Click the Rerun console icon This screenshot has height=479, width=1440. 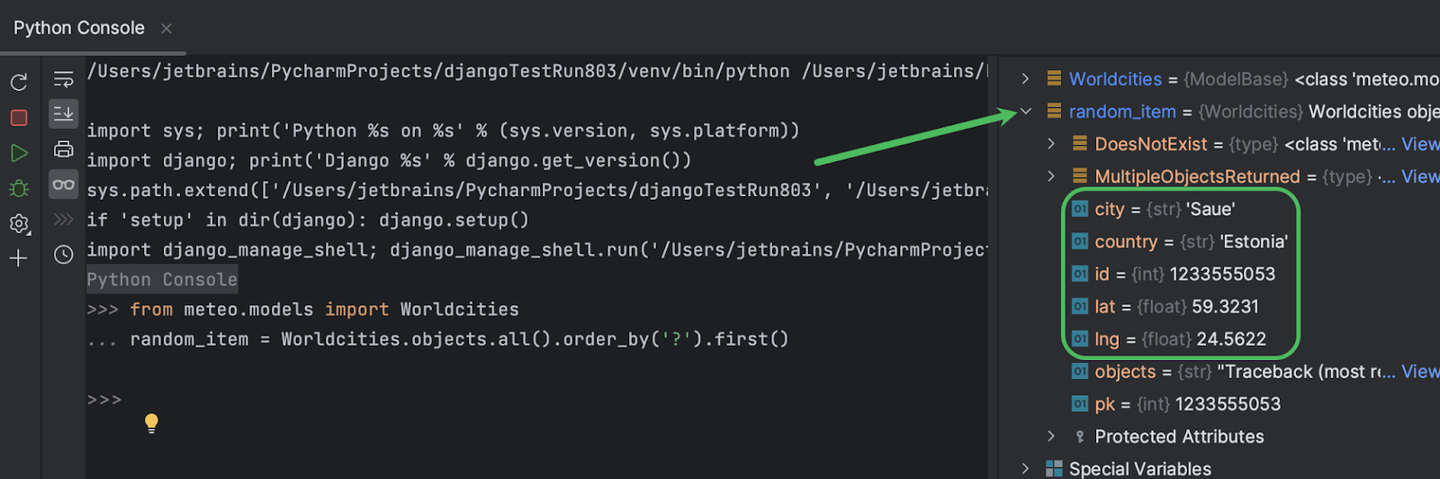tap(19, 82)
